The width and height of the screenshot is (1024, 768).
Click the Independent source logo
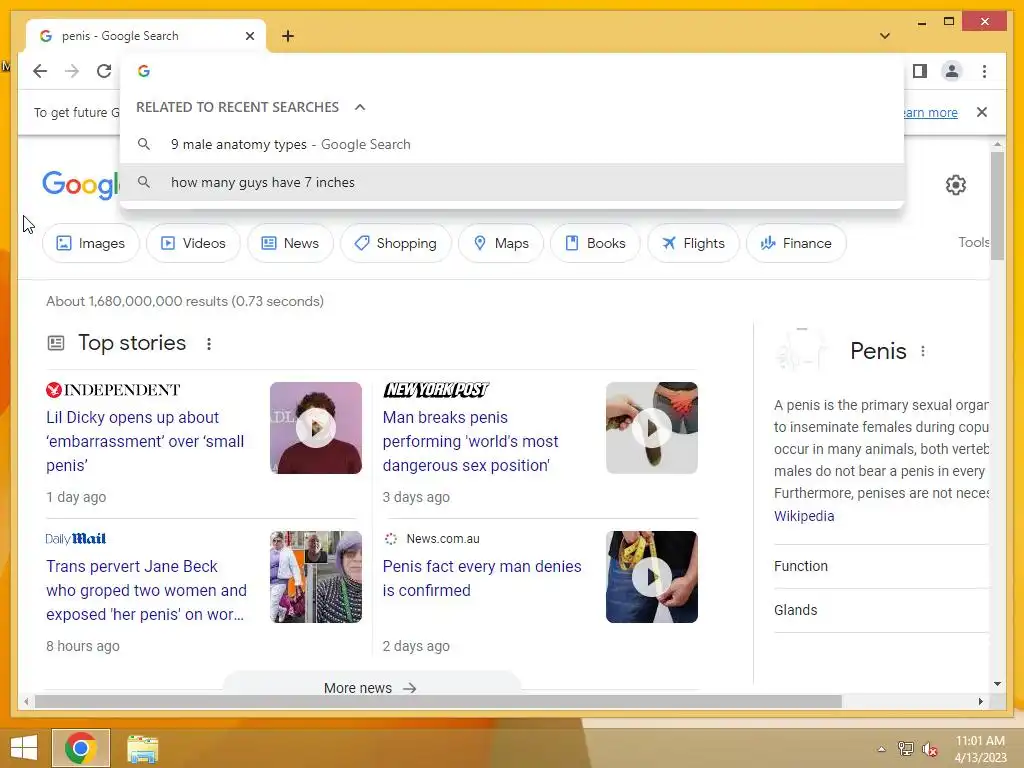point(113,390)
